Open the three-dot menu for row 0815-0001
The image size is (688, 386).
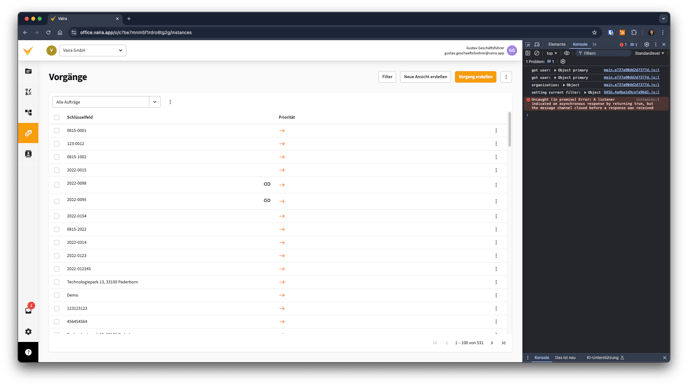coord(496,130)
